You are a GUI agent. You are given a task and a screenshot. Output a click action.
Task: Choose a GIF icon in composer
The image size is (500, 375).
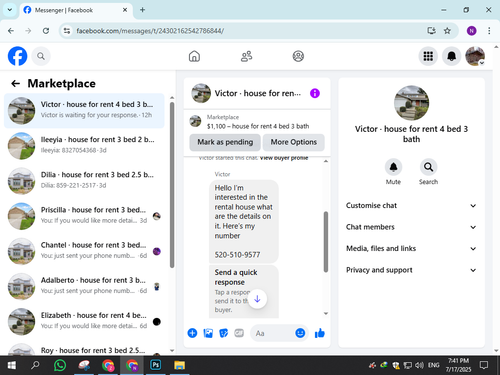pyautogui.click(x=239, y=333)
